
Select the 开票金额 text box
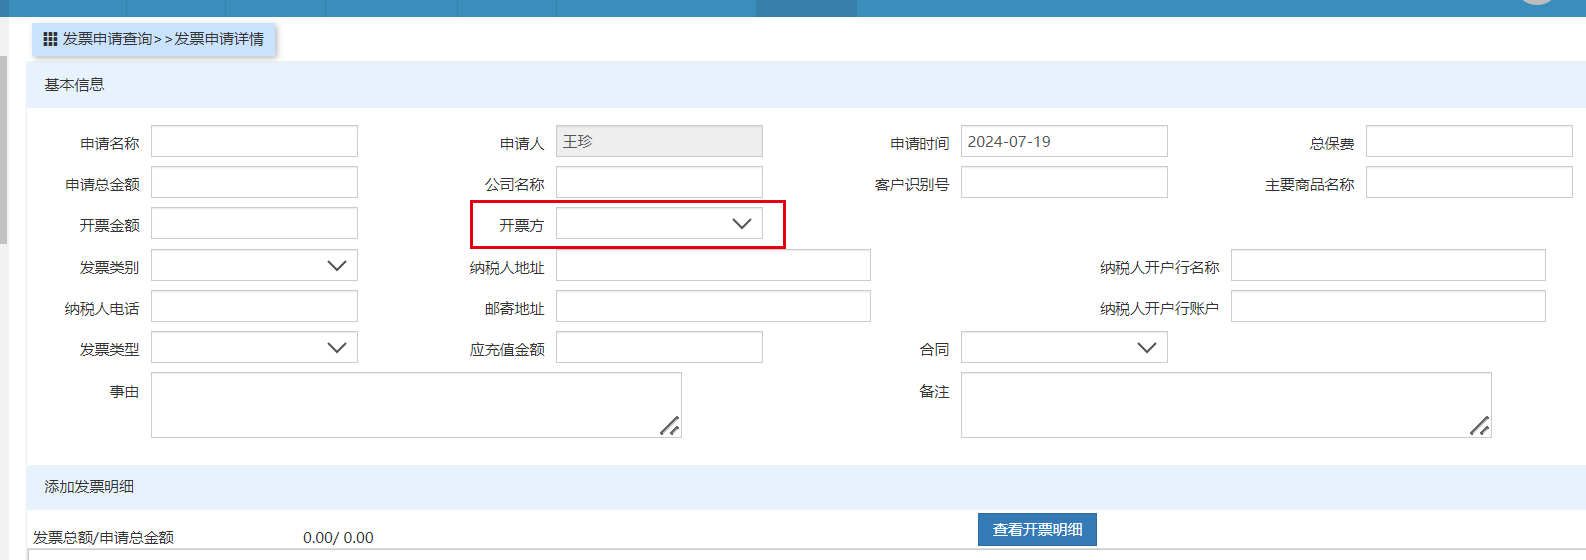[254, 224]
